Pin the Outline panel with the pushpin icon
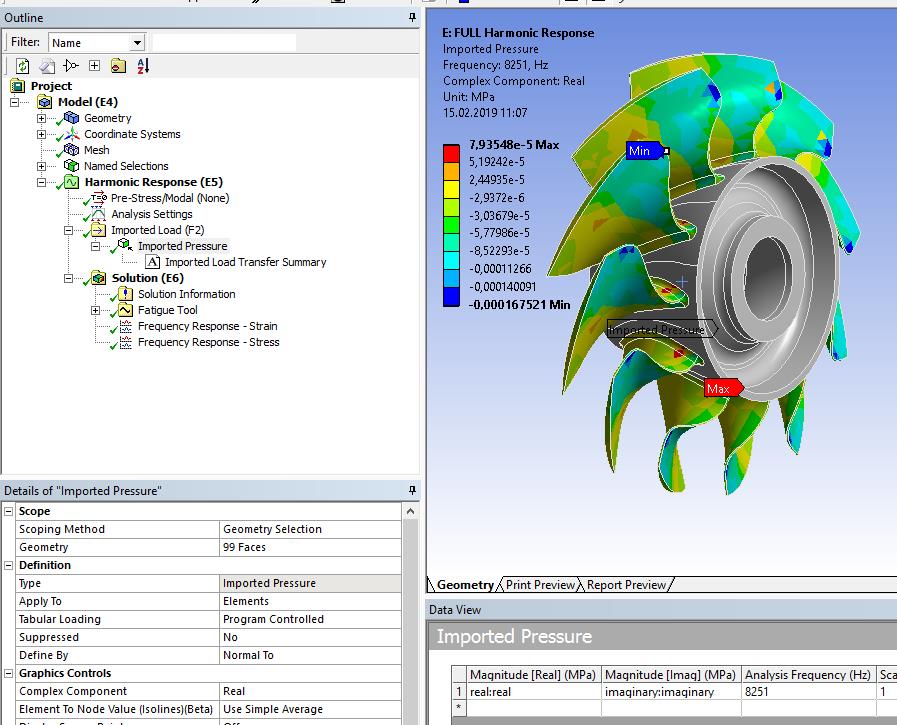The width and height of the screenshot is (897, 725). (x=412, y=18)
